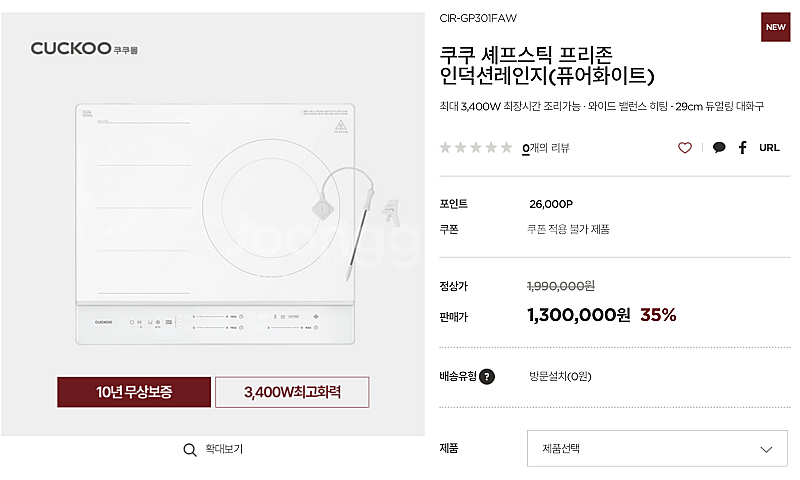This screenshot has height=480, width=800.
Task: Share via the speech bubble icon
Action: 719,148
